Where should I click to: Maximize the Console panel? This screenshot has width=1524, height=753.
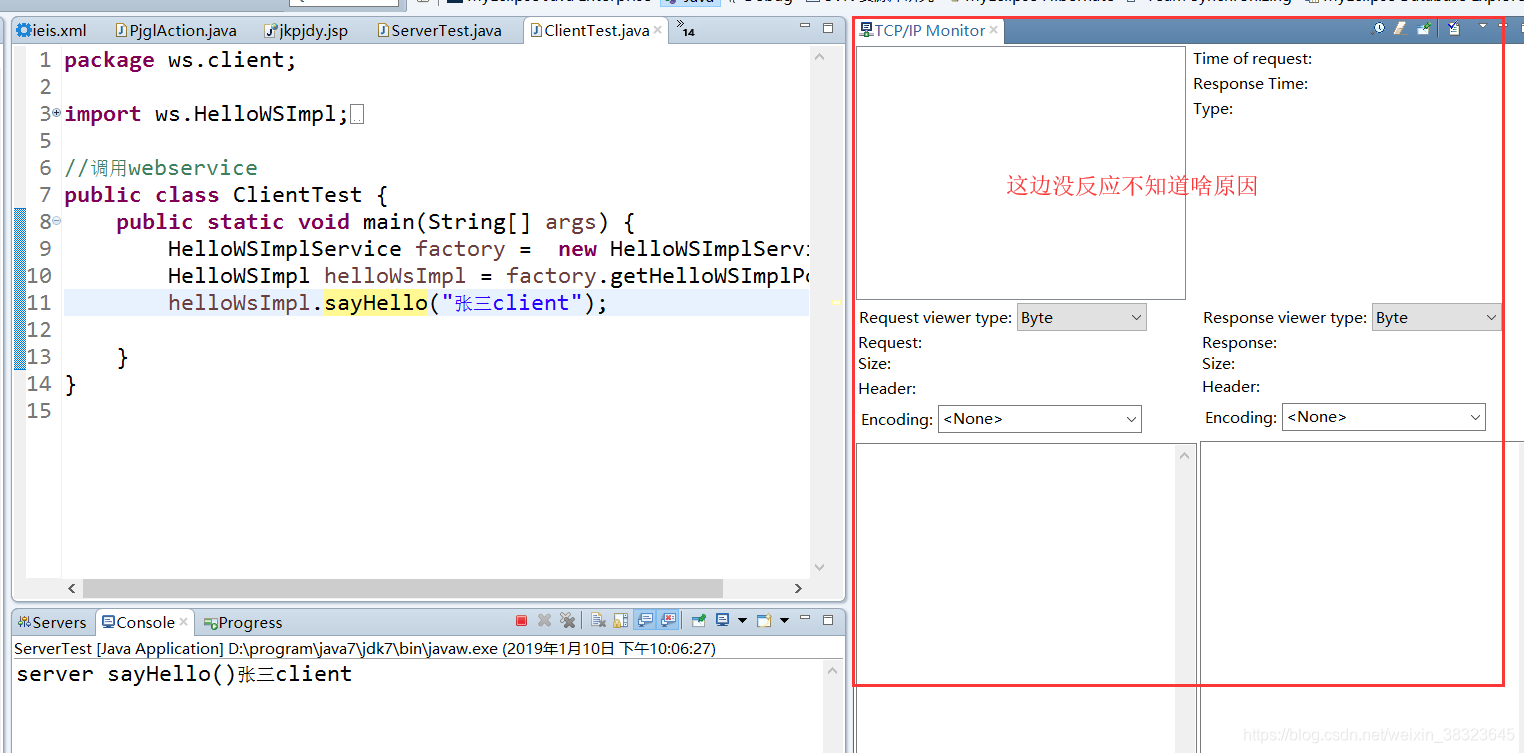[x=827, y=620]
